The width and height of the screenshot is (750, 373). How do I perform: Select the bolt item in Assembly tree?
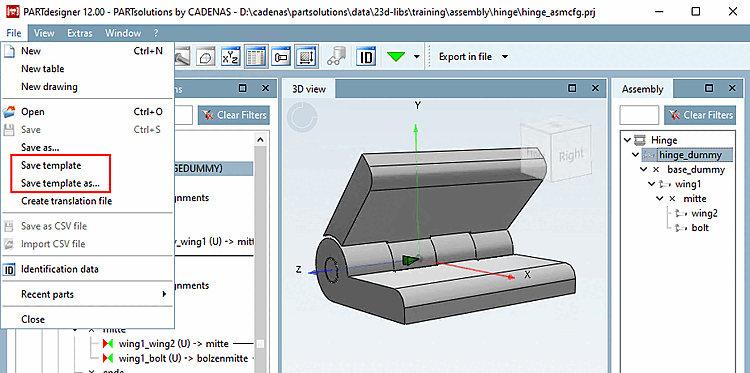(x=700, y=228)
